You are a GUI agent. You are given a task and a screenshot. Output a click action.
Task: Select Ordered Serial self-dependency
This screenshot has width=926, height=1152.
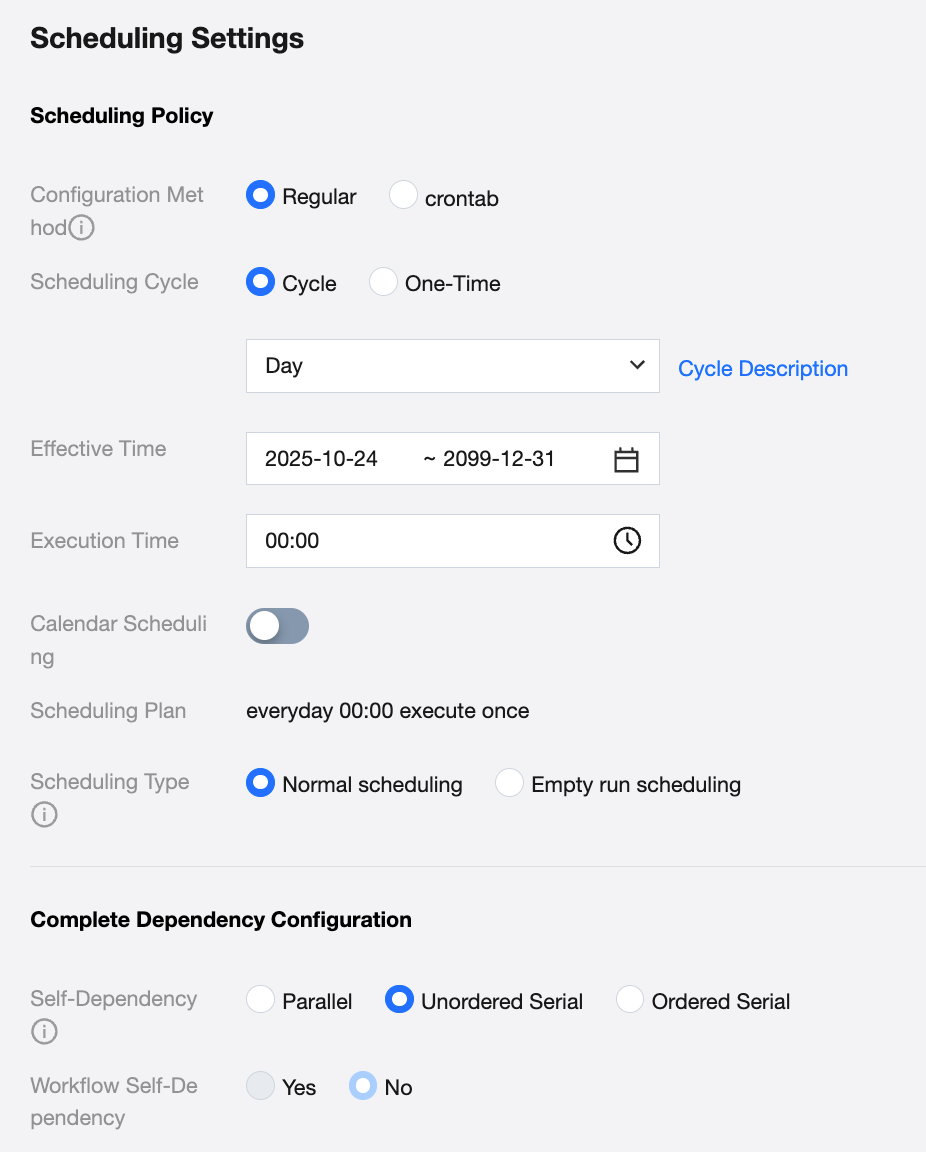(630, 1000)
